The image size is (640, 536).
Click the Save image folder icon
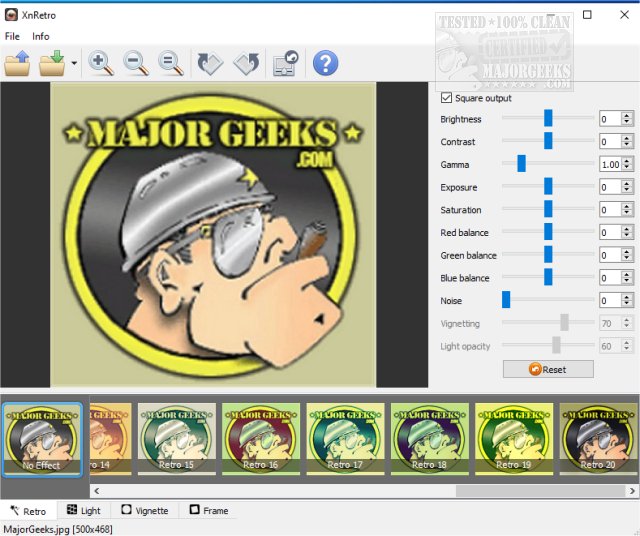(51, 63)
